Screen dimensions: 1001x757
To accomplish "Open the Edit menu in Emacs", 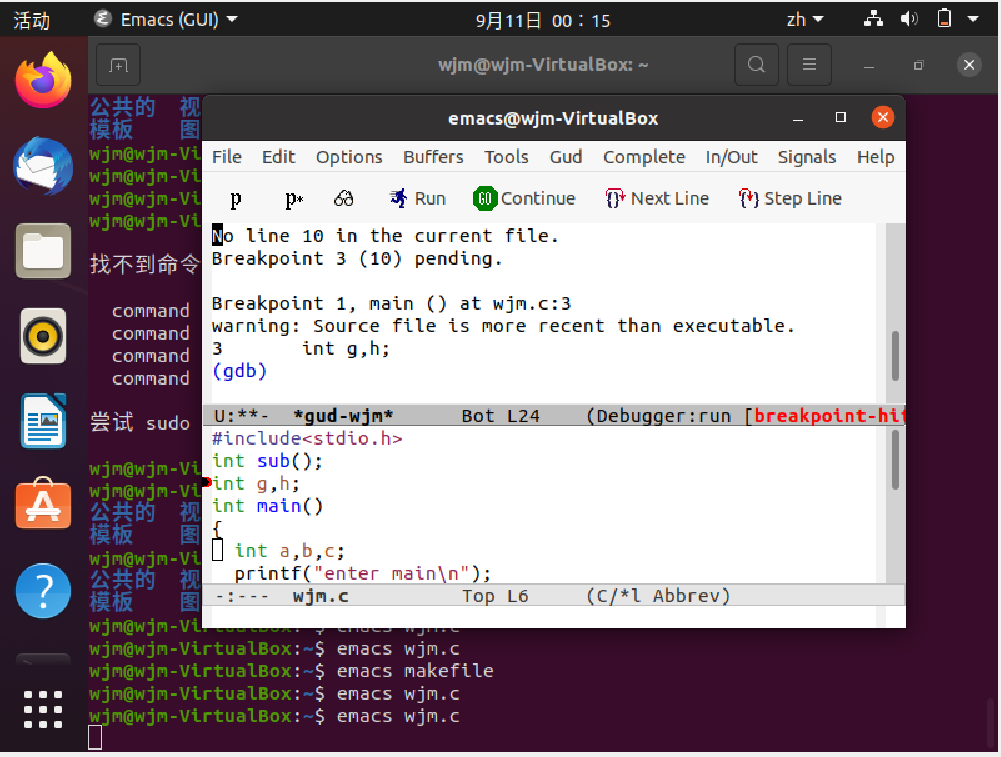I will [x=278, y=157].
